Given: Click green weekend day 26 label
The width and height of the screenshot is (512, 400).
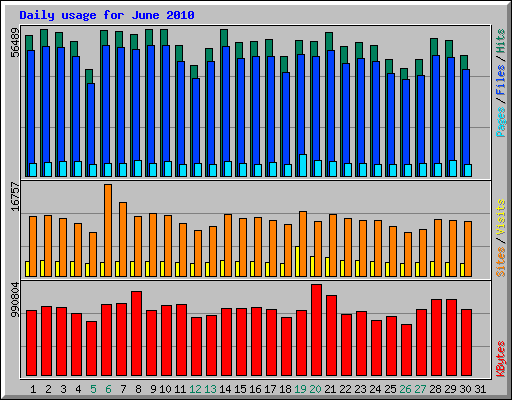Looking at the screenshot, I should tap(405, 389).
